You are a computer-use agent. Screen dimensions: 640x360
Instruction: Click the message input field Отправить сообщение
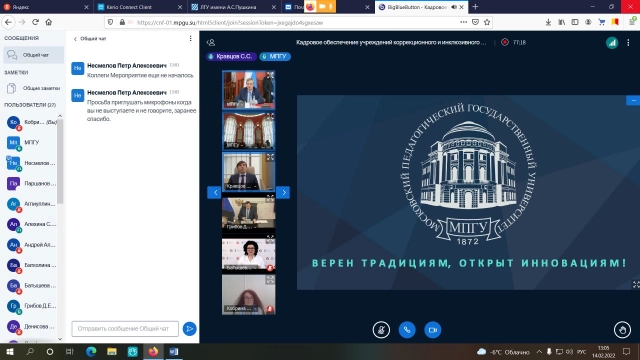point(125,329)
